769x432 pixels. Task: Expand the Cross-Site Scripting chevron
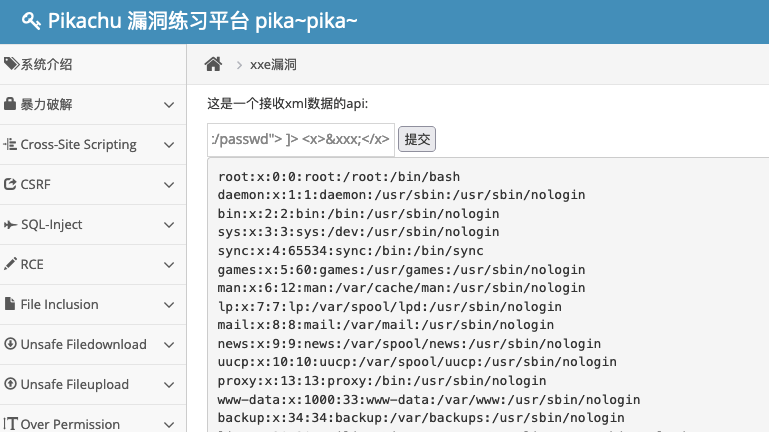point(169,145)
